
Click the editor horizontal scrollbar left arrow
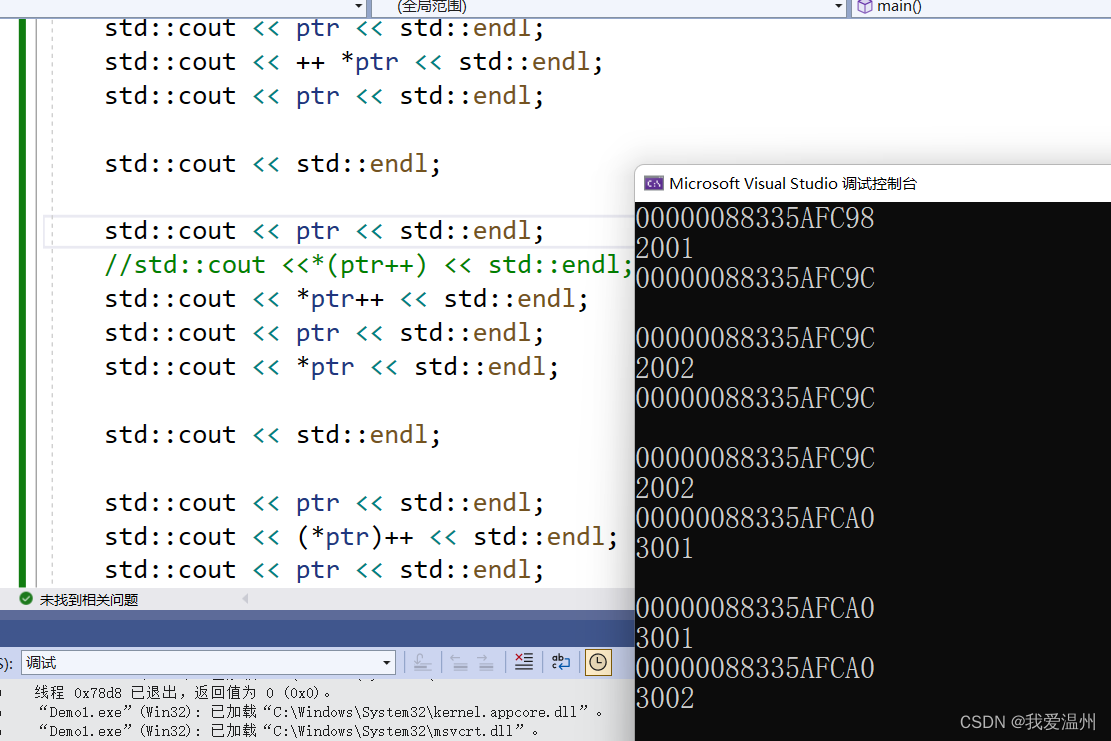click(x=245, y=599)
